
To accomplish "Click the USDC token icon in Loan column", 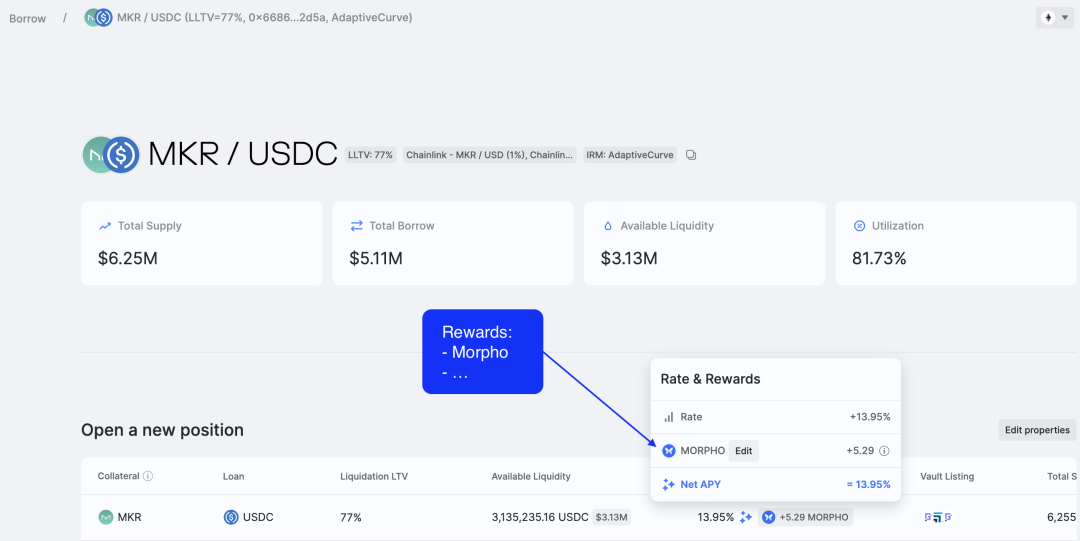I will click(231, 517).
